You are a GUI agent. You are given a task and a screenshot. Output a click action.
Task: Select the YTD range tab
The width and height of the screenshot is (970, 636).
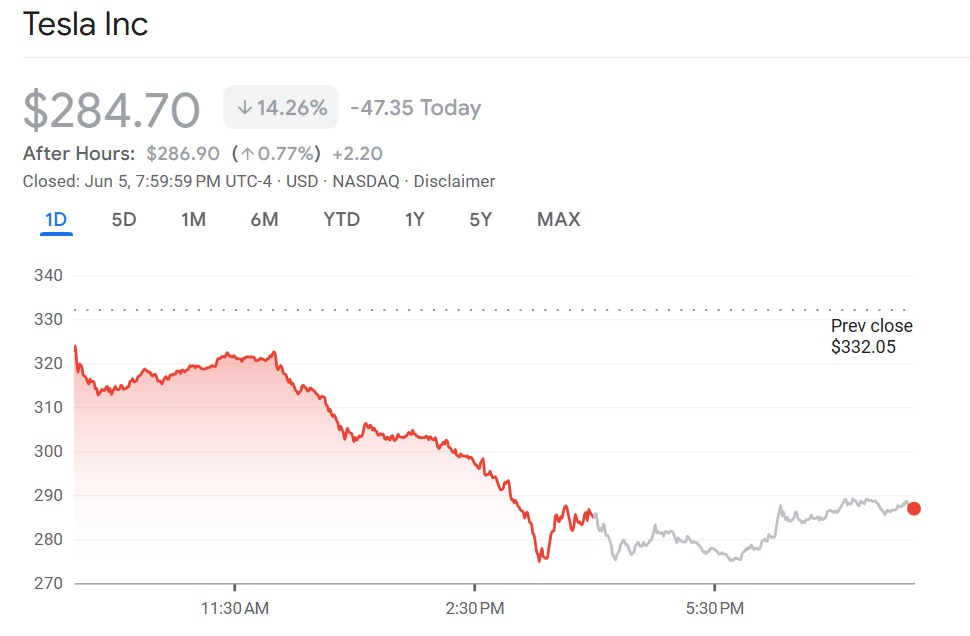tap(342, 219)
